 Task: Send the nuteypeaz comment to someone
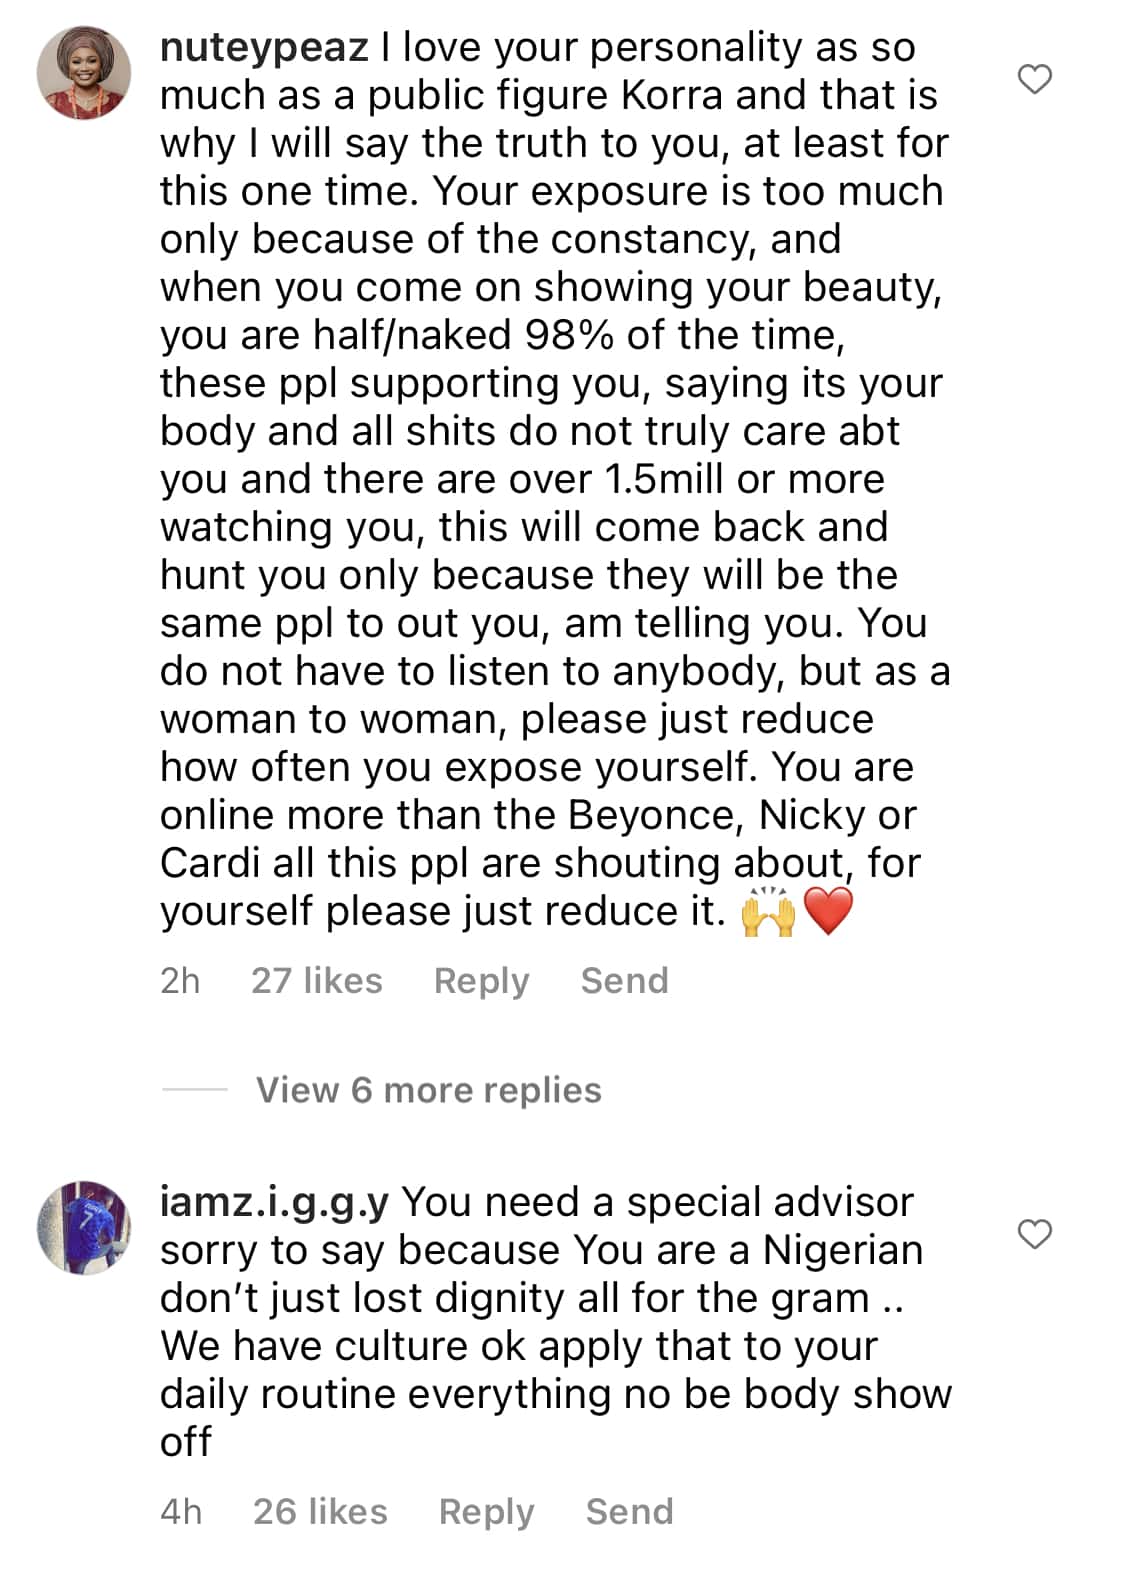tap(624, 981)
